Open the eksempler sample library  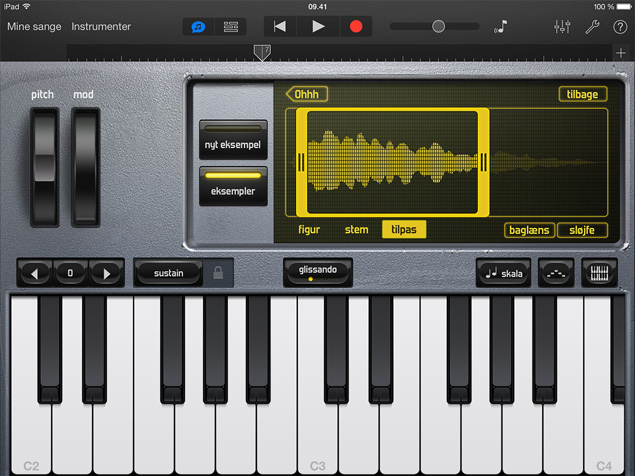point(233,186)
